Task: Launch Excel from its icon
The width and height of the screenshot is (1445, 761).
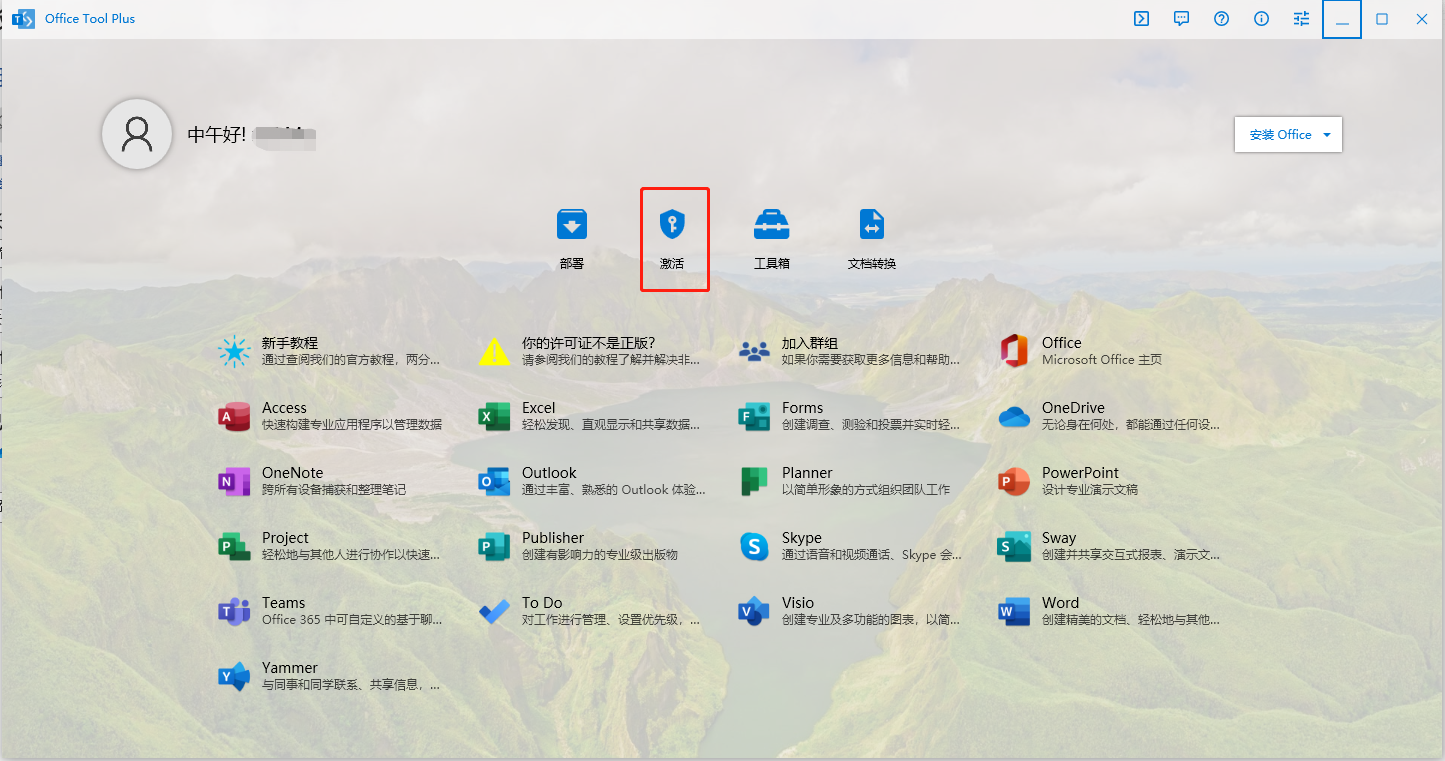Action: (x=494, y=416)
